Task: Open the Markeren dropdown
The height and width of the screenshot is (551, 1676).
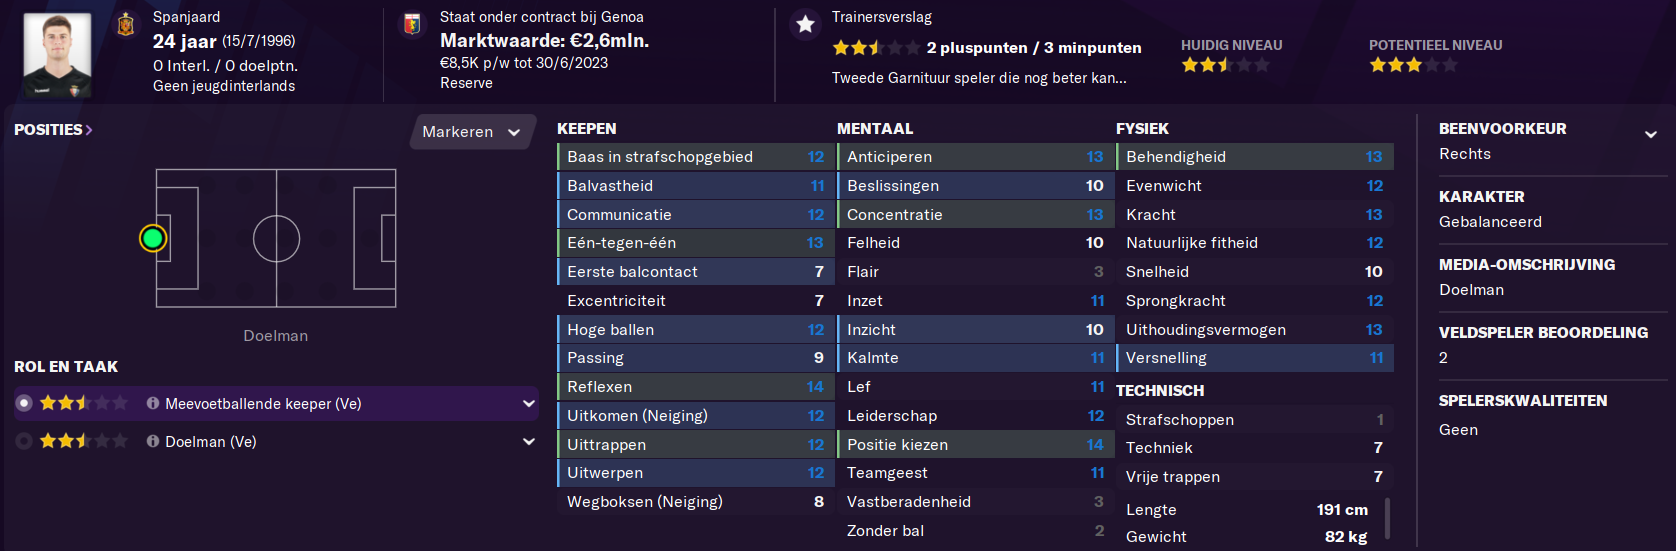Action: [x=472, y=132]
